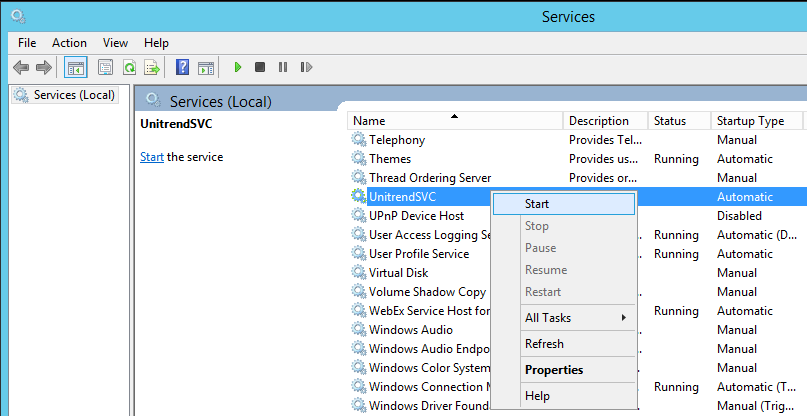Viewport: 807px width, 416px height.
Task: Choose Help in the context menu
Action: [x=564, y=395]
